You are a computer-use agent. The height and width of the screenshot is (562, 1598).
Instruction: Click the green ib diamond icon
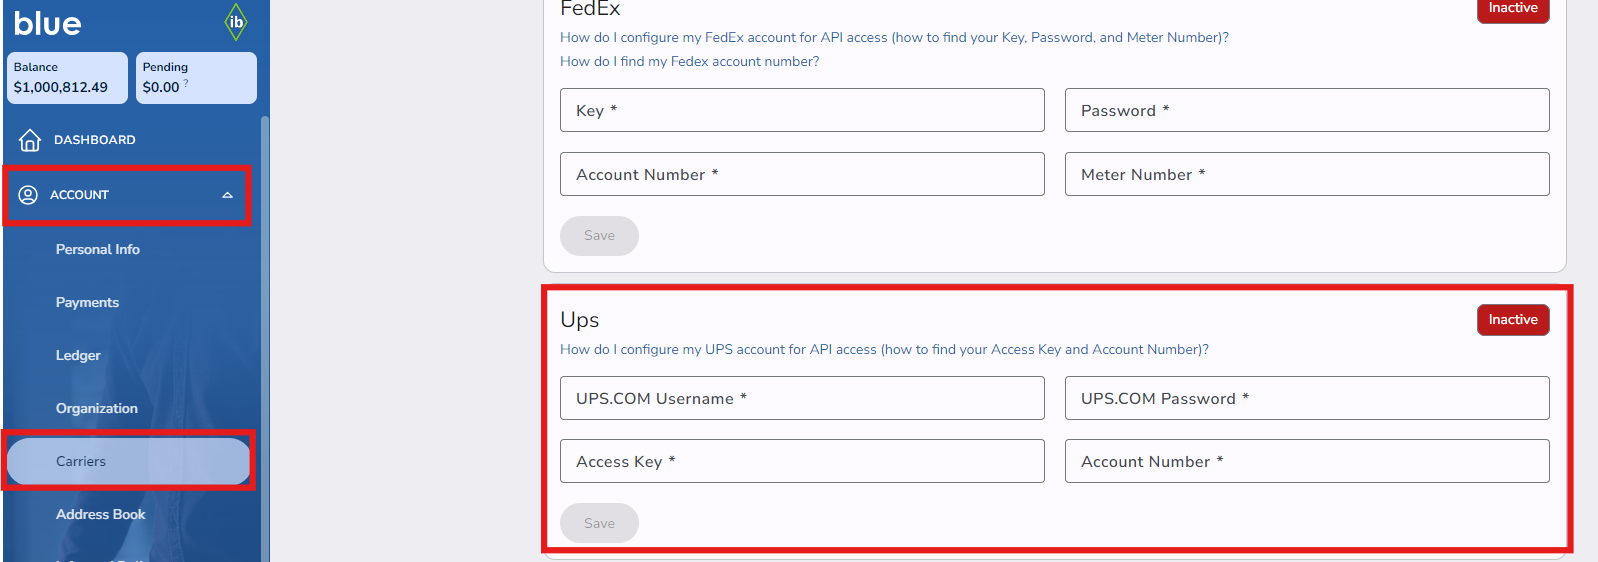pos(236,22)
